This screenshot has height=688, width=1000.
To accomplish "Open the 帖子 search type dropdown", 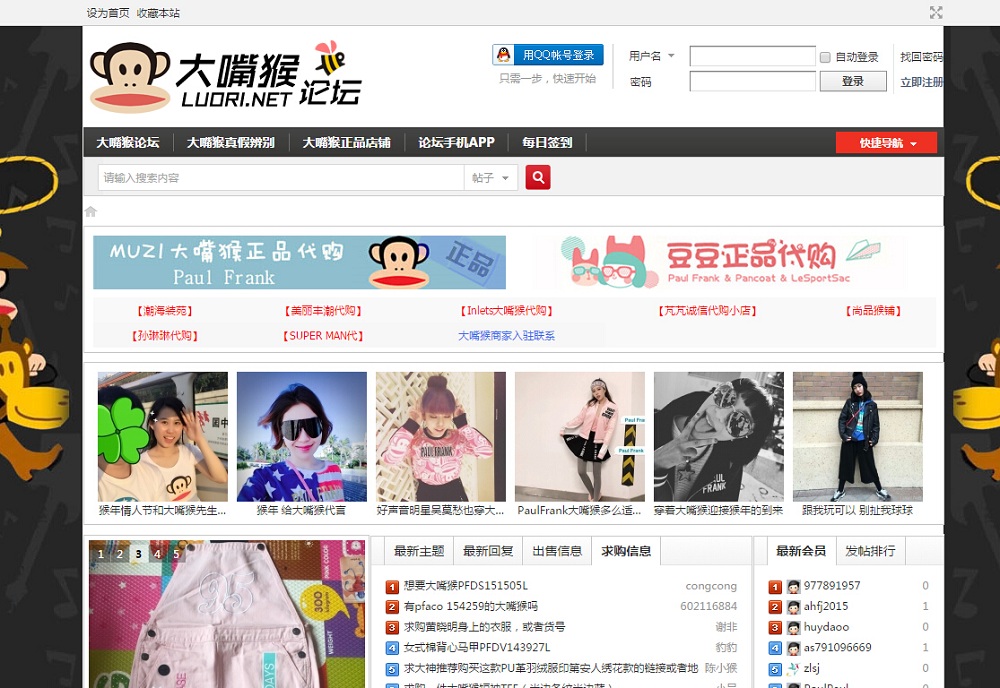I will [490, 178].
